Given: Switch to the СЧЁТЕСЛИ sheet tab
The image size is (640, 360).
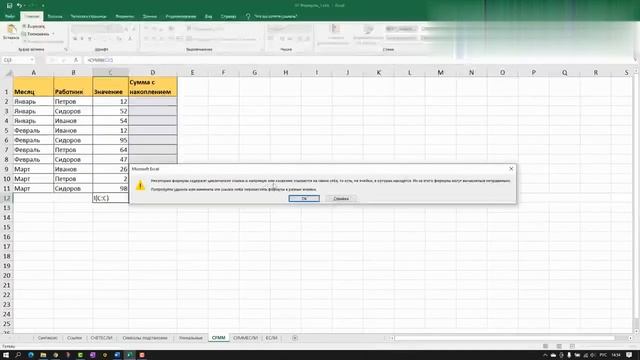Looking at the screenshot, I should pyautogui.click(x=101, y=338).
